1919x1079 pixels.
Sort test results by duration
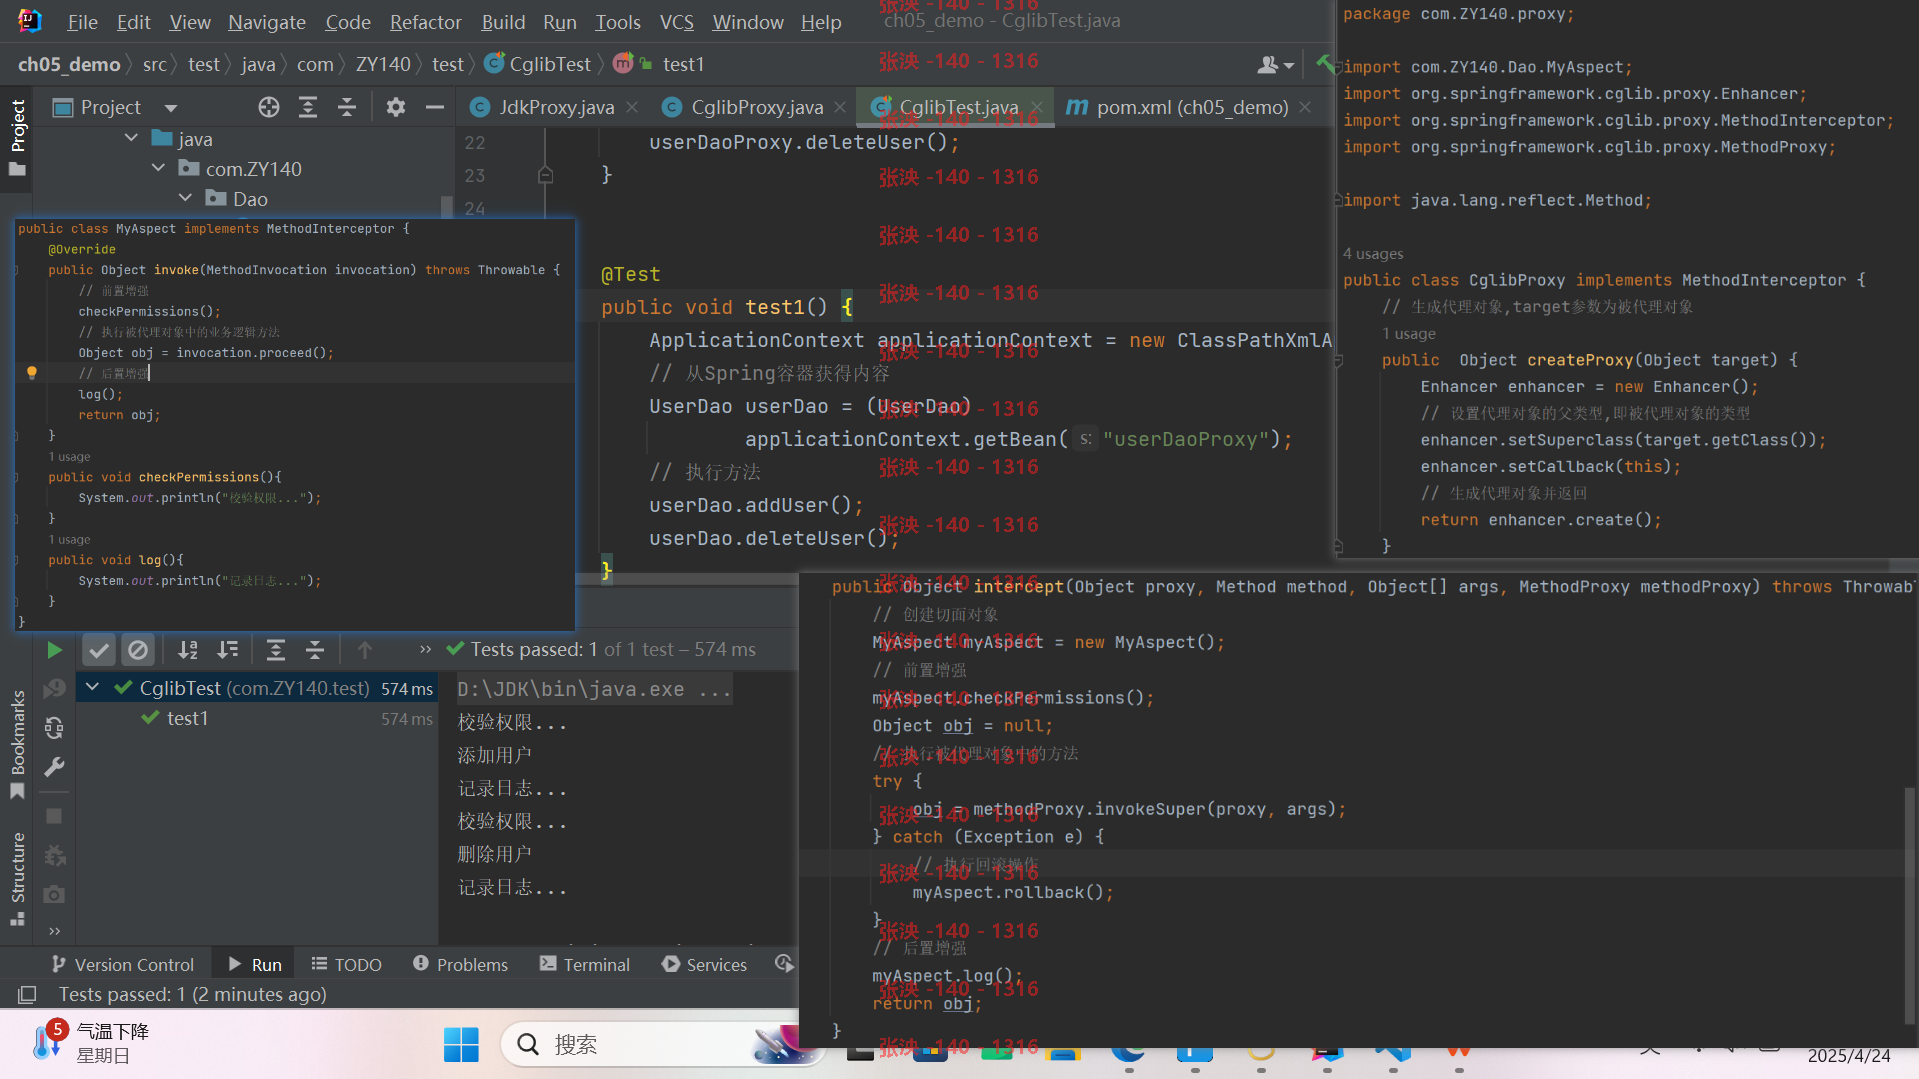click(x=228, y=650)
